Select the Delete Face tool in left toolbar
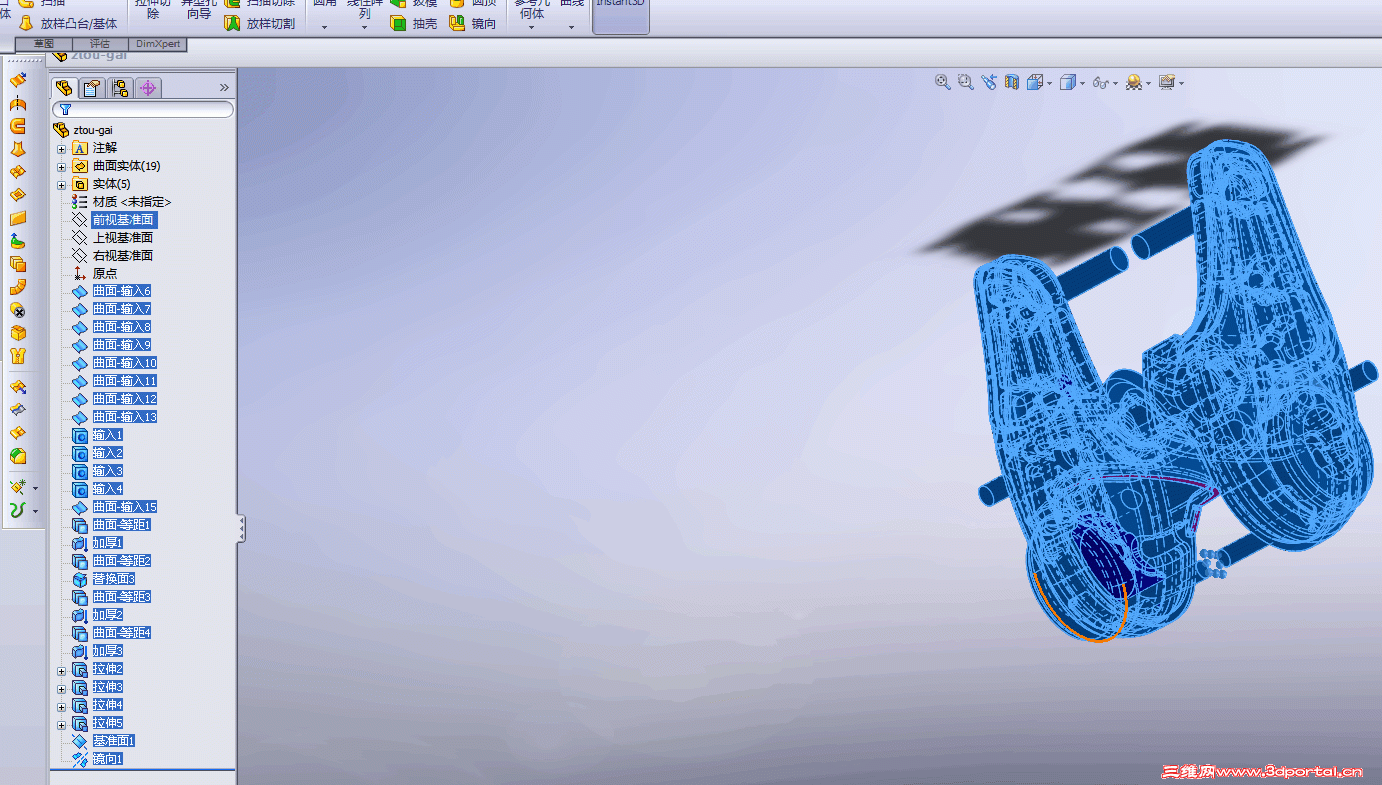Image resolution: width=1382 pixels, height=785 pixels. (x=17, y=310)
